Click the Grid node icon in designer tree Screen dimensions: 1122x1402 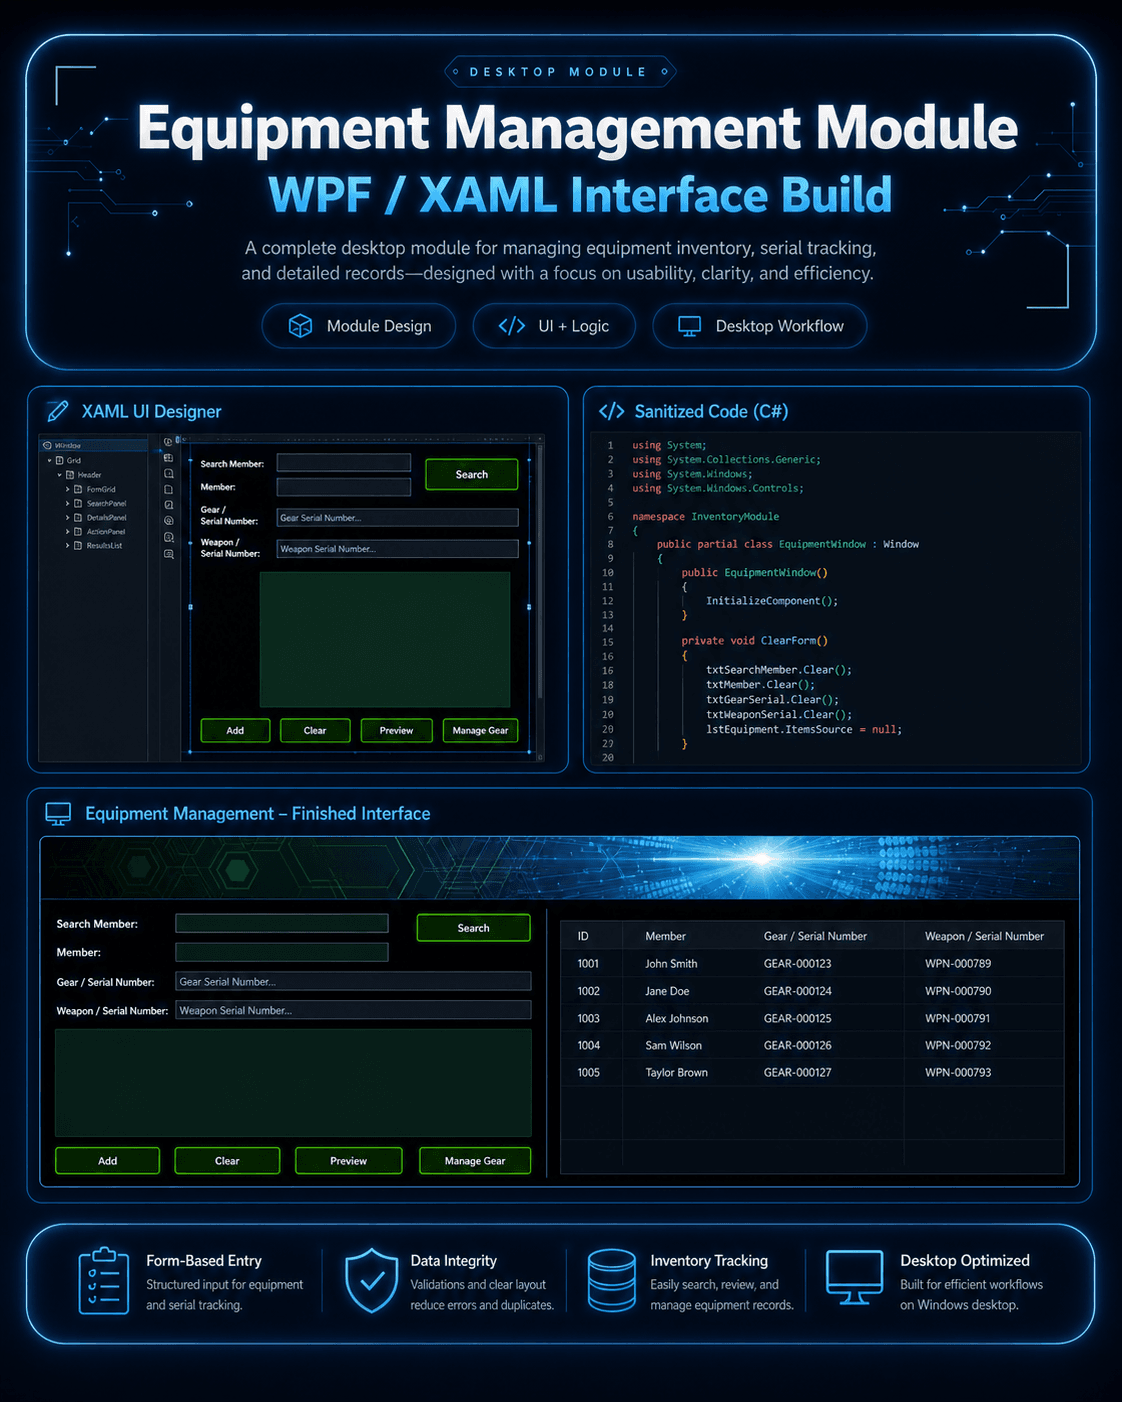(x=60, y=460)
